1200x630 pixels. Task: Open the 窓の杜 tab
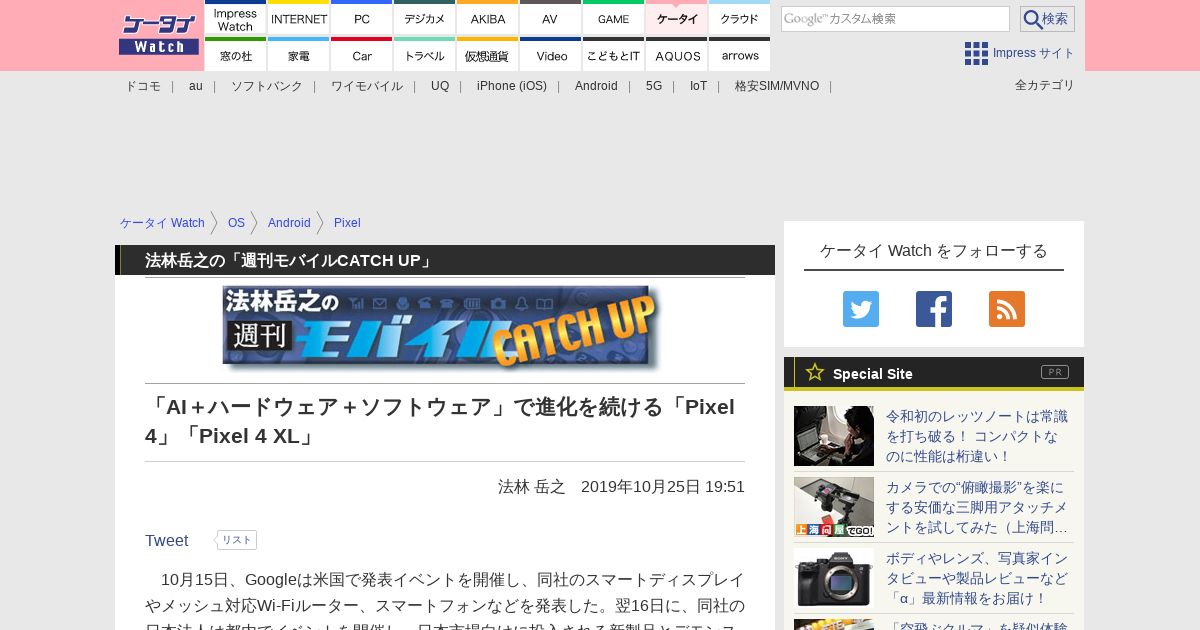click(236, 55)
